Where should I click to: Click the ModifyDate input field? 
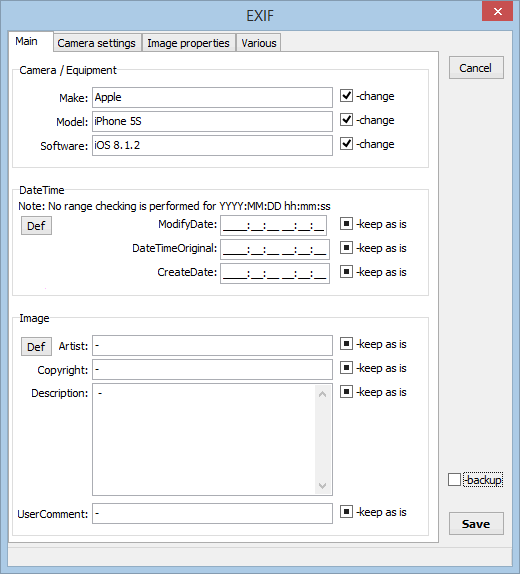(273, 226)
